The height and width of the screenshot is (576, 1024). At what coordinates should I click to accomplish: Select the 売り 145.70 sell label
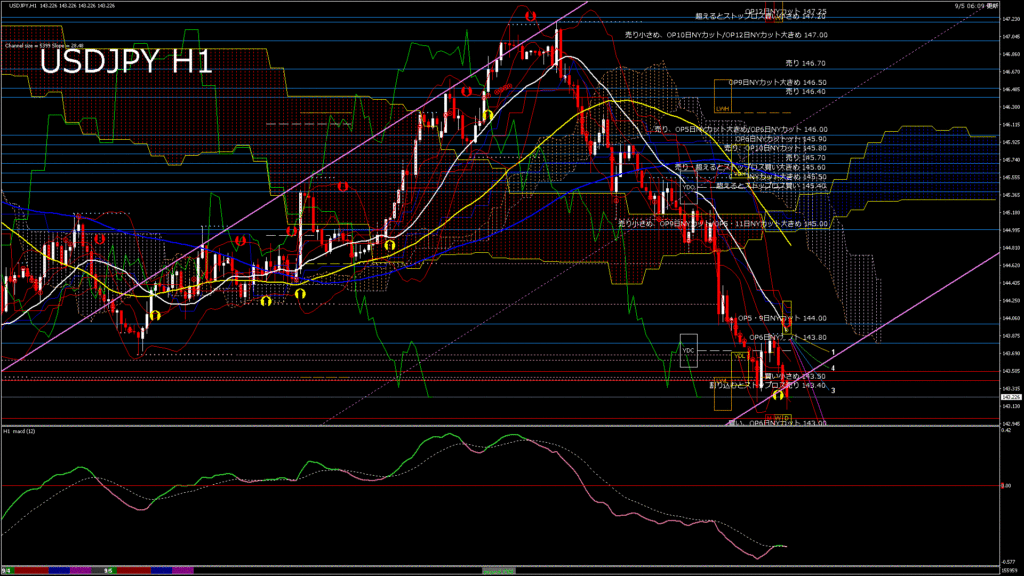pyautogui.click(x=805, y=158)
